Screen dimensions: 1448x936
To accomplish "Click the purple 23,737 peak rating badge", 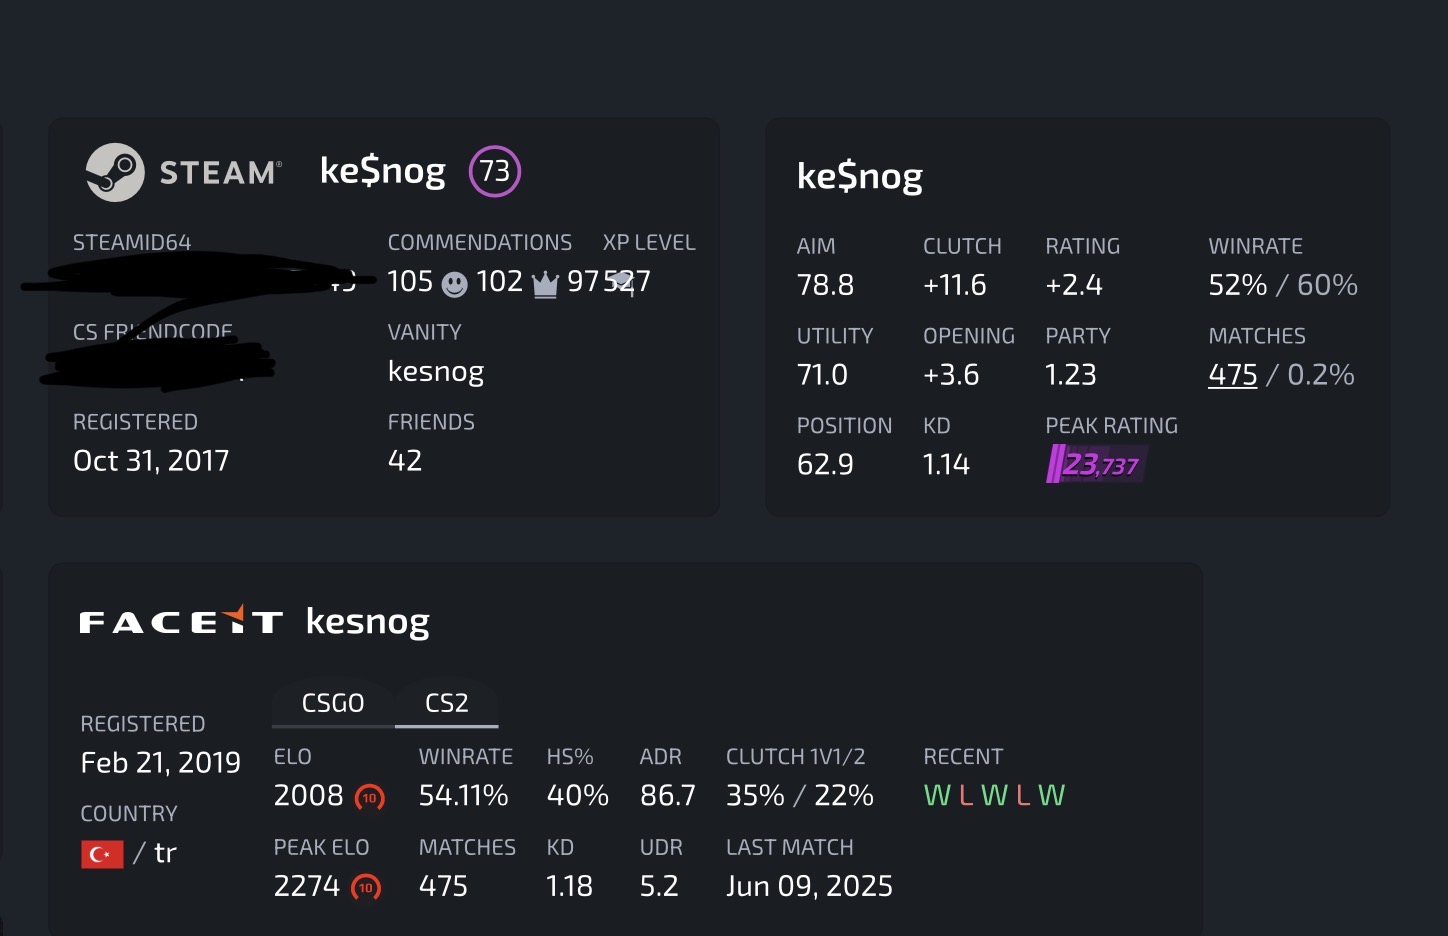I will (1097, 465).
